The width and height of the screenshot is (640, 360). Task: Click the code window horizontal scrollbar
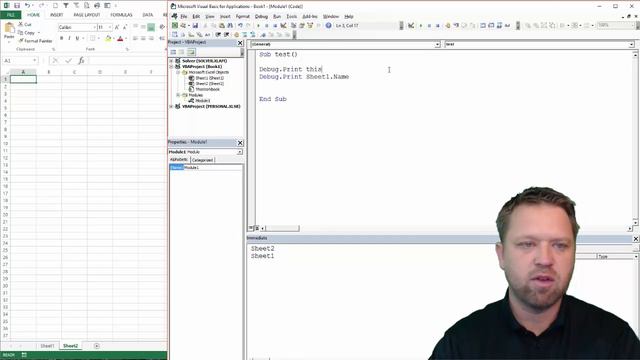tap(282, 228)
